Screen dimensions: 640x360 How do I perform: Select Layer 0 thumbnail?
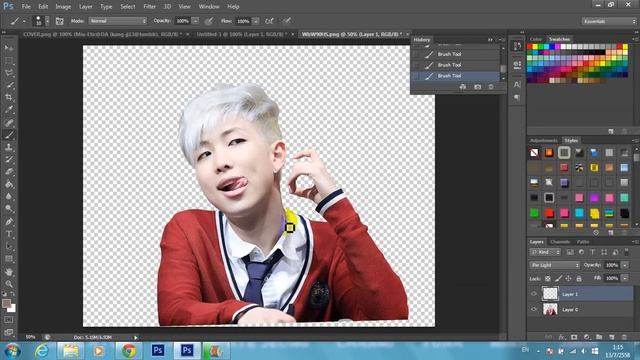550,309
